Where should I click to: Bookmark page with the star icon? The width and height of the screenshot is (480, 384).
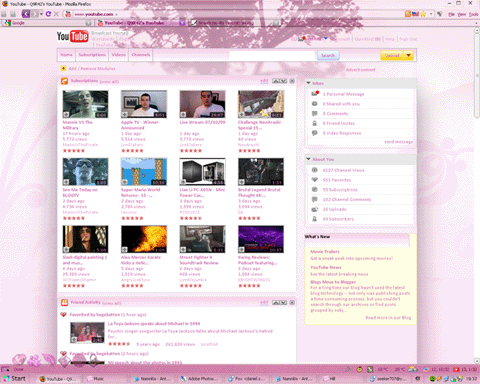[423, 14]
